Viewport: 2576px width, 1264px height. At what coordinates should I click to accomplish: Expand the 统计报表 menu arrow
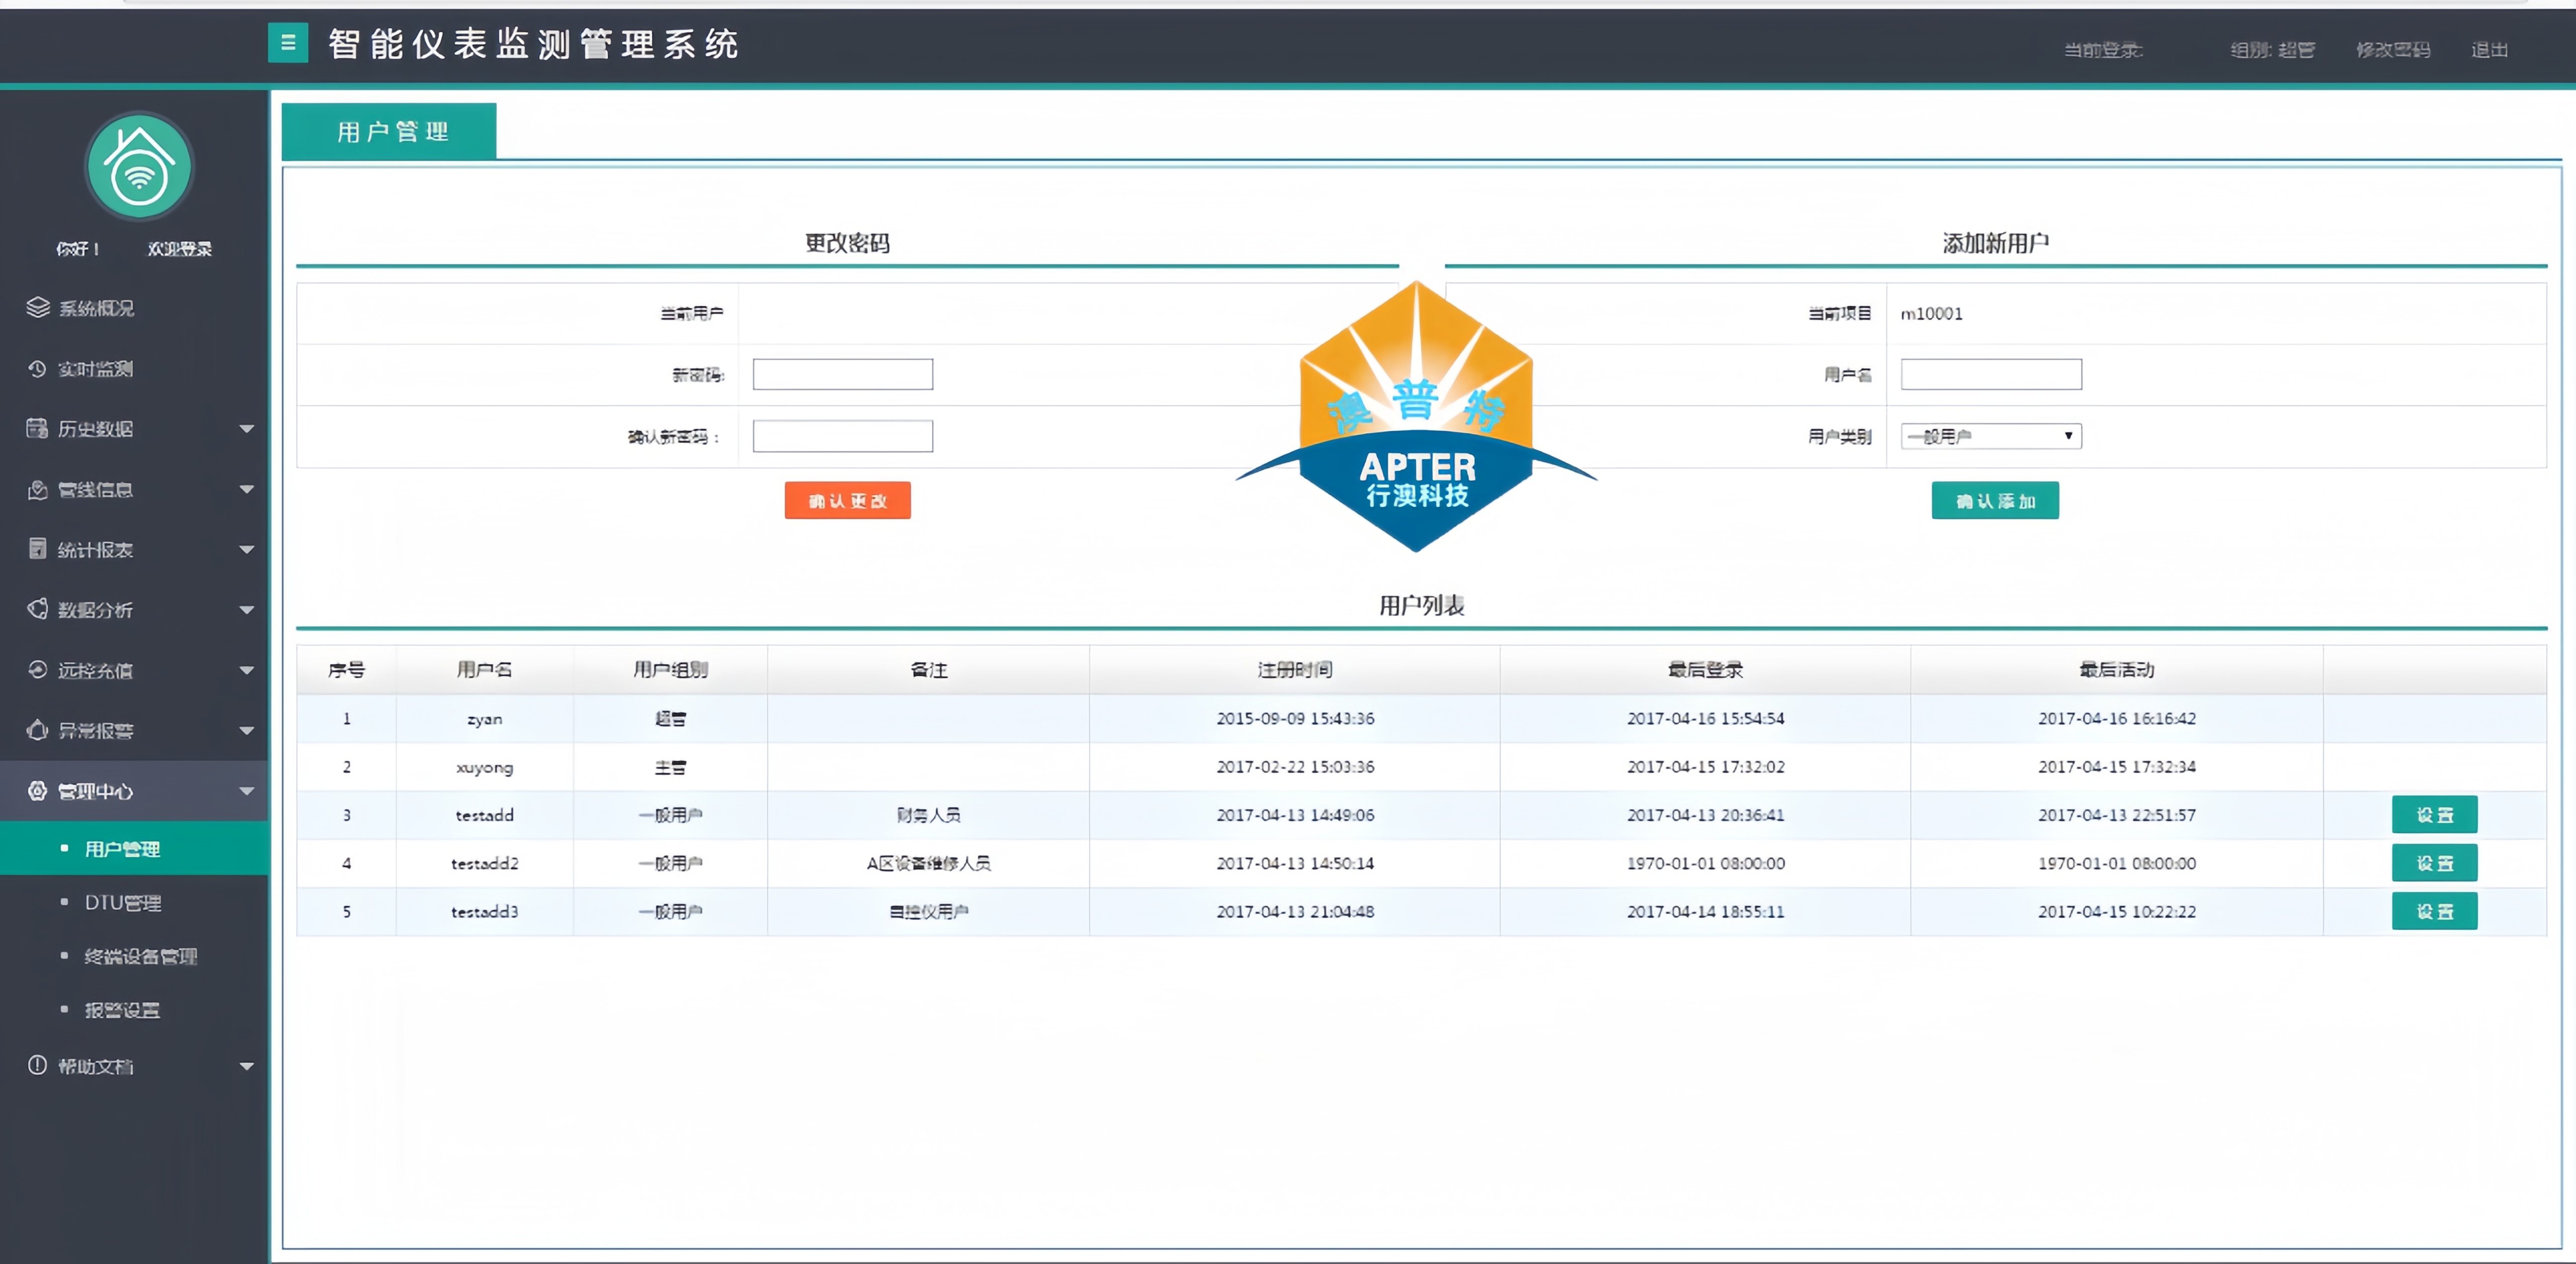click(x=246, y=549)
